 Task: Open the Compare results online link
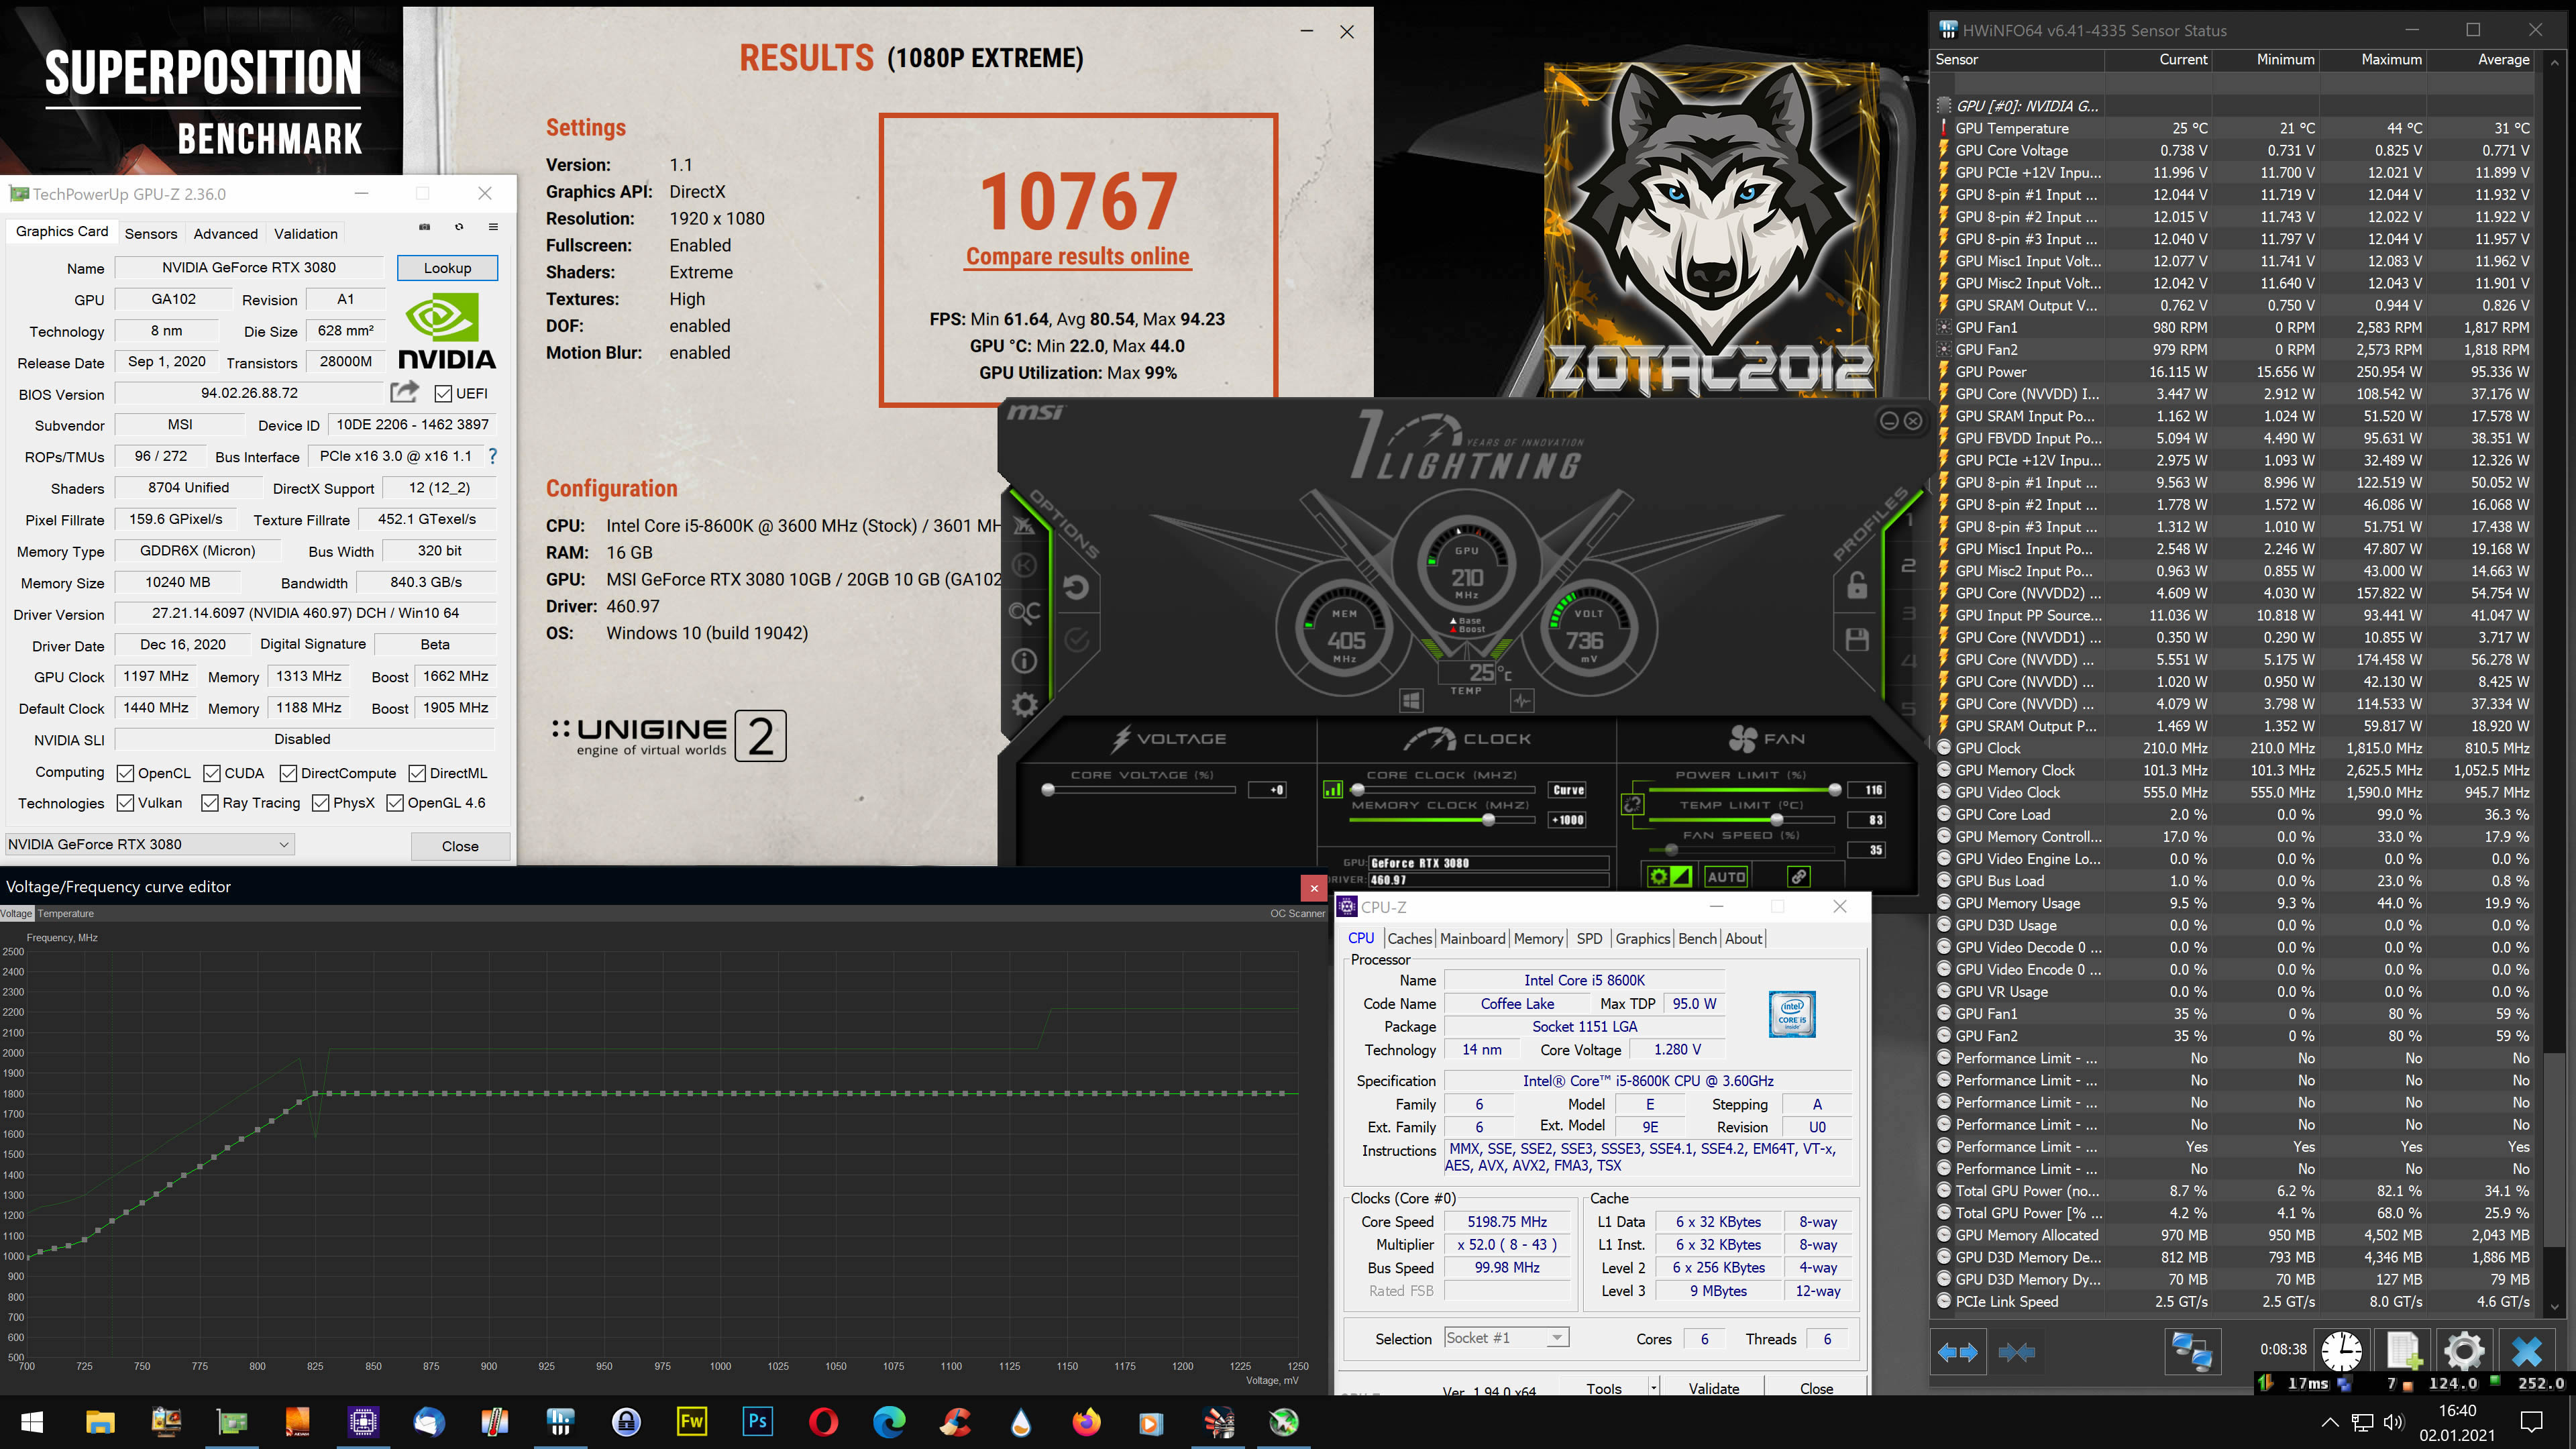click(x=1077, y=255)
